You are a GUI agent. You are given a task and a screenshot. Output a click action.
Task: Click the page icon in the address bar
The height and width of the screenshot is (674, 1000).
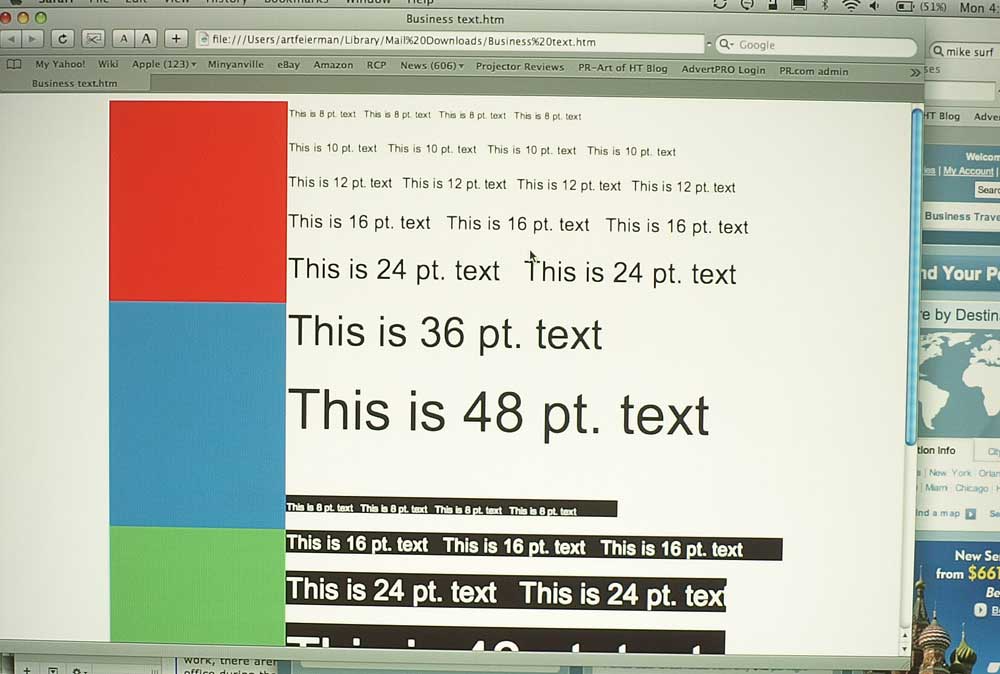204,40
